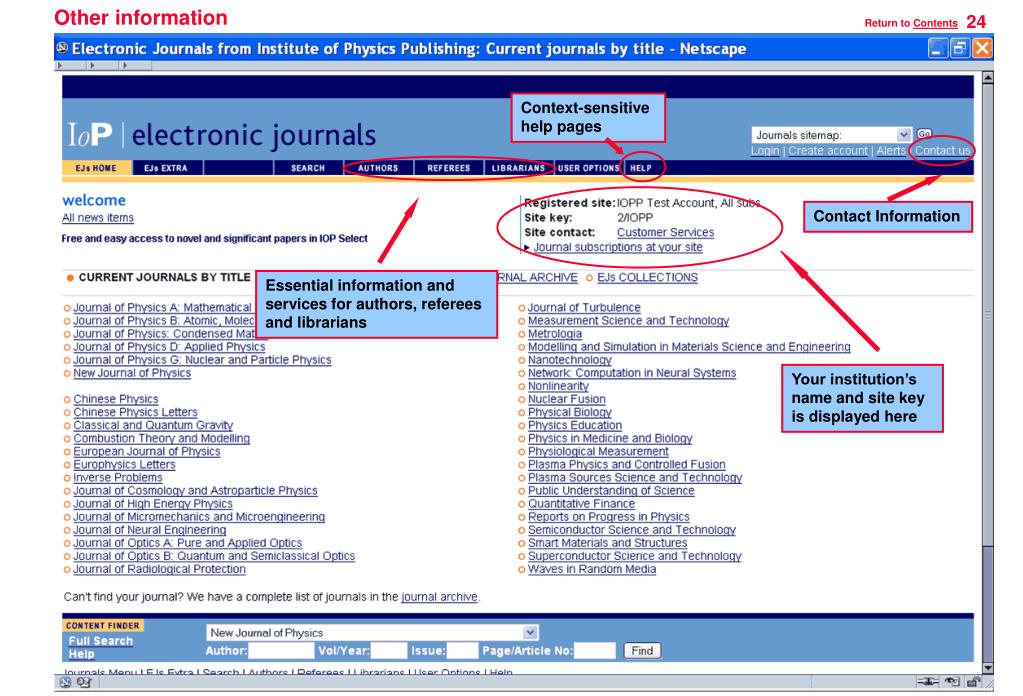Click the Alerts link

(x=891, y=151)
